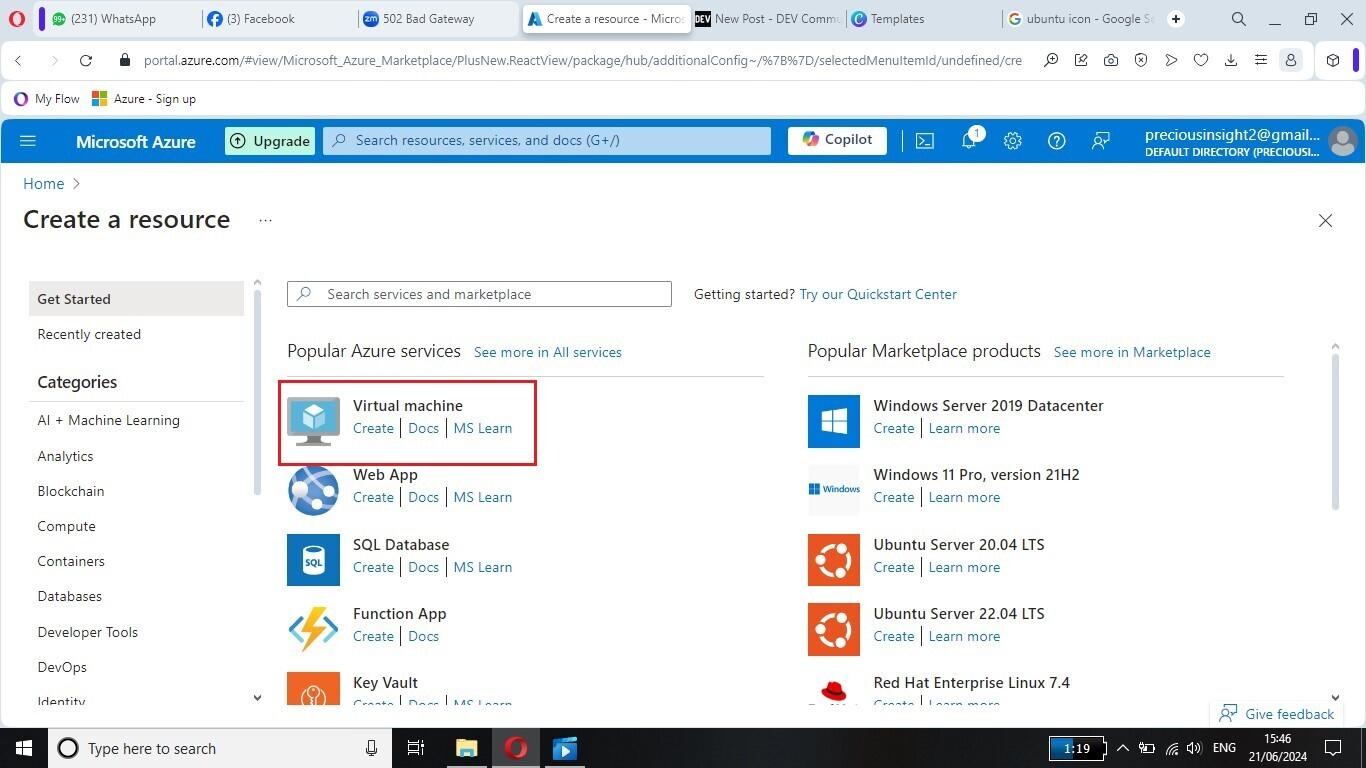This screenshot has width=1366, height=768.
Task: Click Create under Virtual machine
Action: (x=373, y=428)
